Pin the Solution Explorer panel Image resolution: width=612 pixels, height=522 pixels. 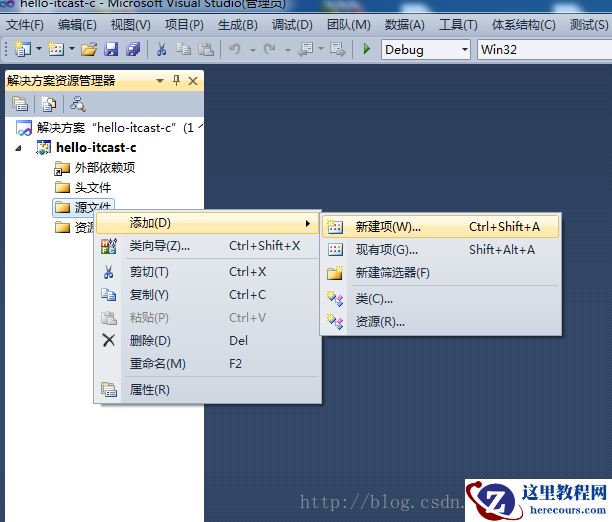(x=176, y=81)
